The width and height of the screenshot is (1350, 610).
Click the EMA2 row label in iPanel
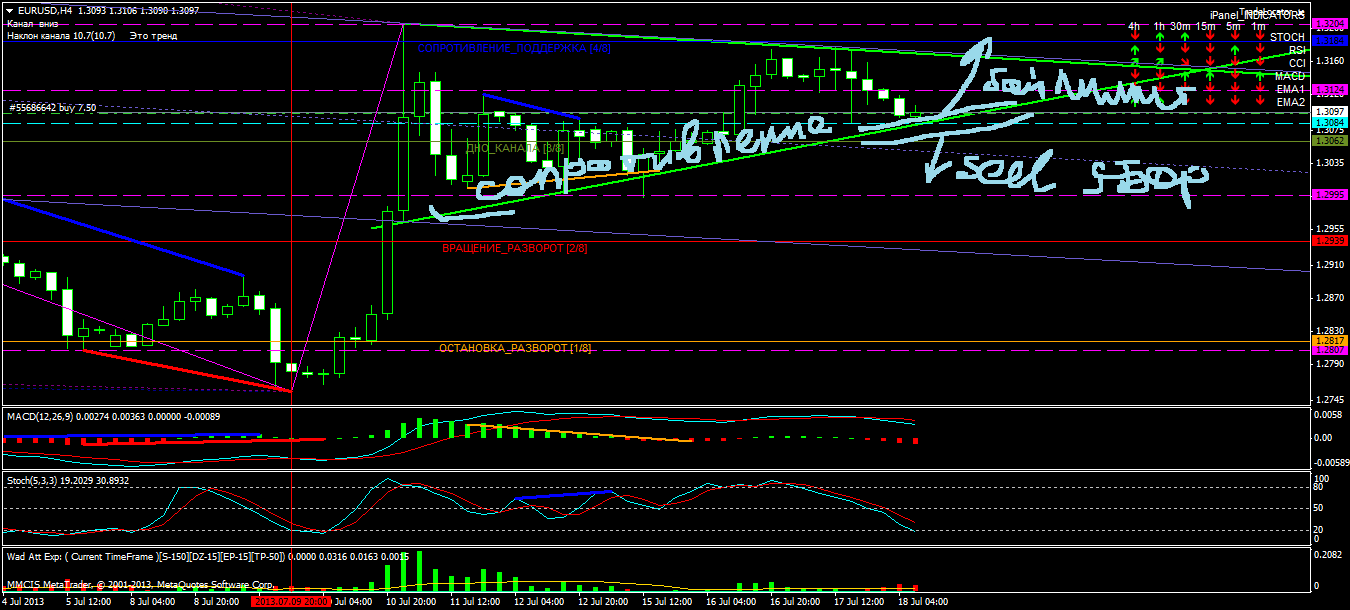(x=1290, y=102)
